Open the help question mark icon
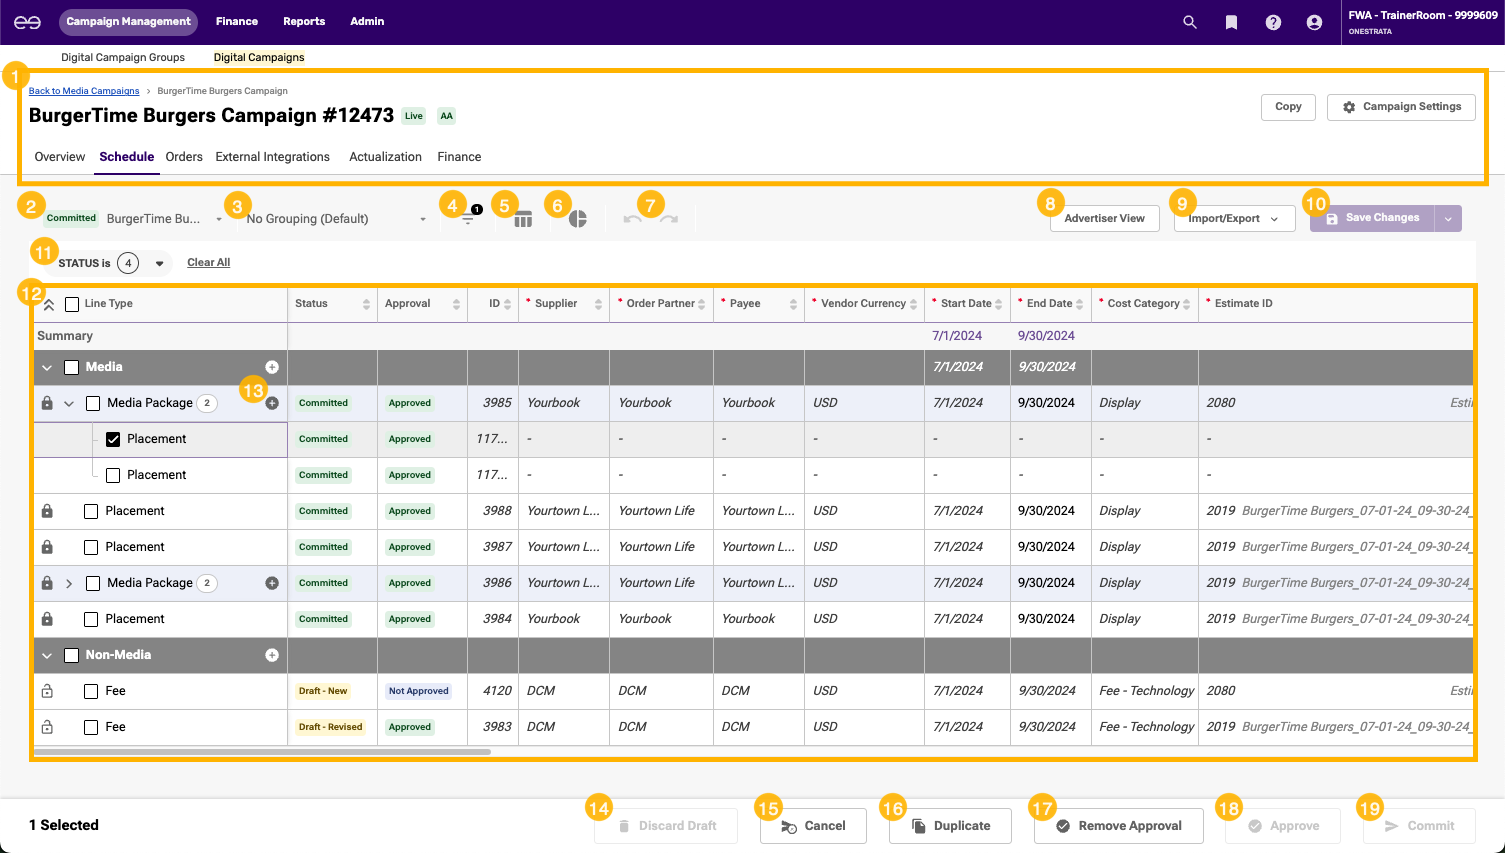 [1273, 22]
